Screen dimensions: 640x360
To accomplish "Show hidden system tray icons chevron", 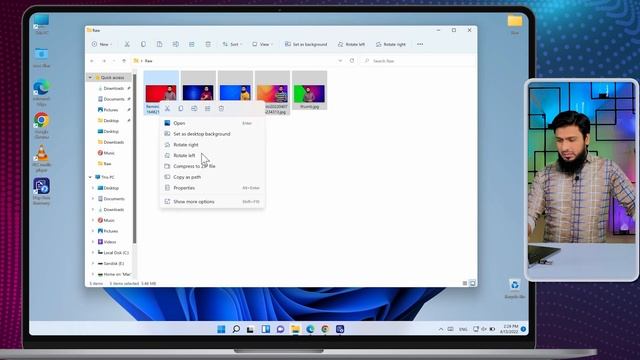I will 440,329.
